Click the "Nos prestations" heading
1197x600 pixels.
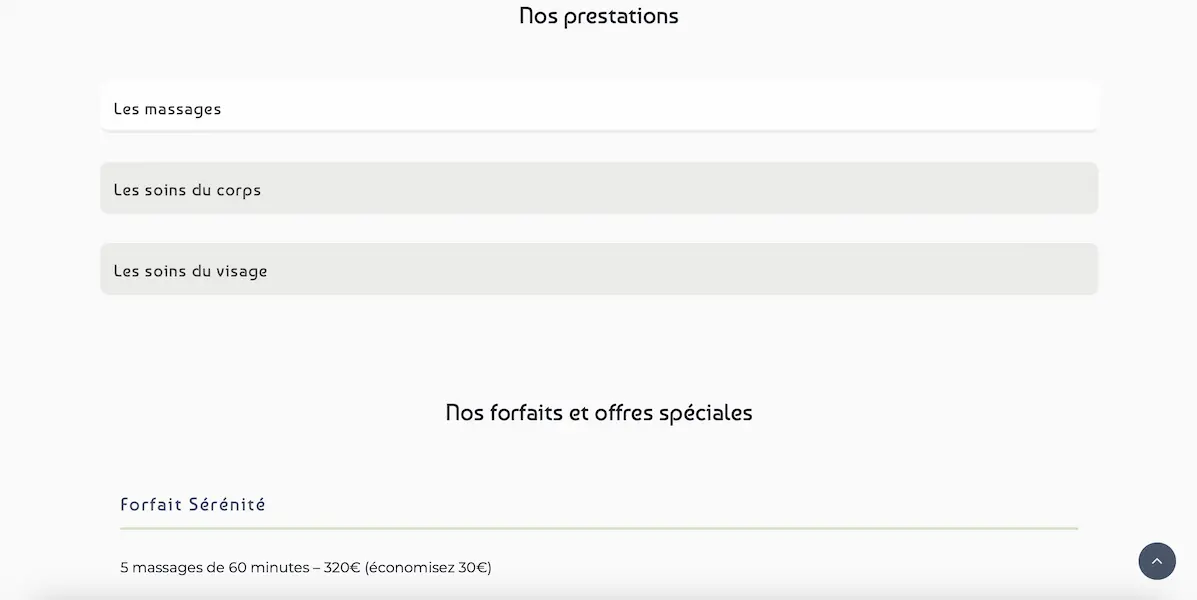tap(598, 16)
